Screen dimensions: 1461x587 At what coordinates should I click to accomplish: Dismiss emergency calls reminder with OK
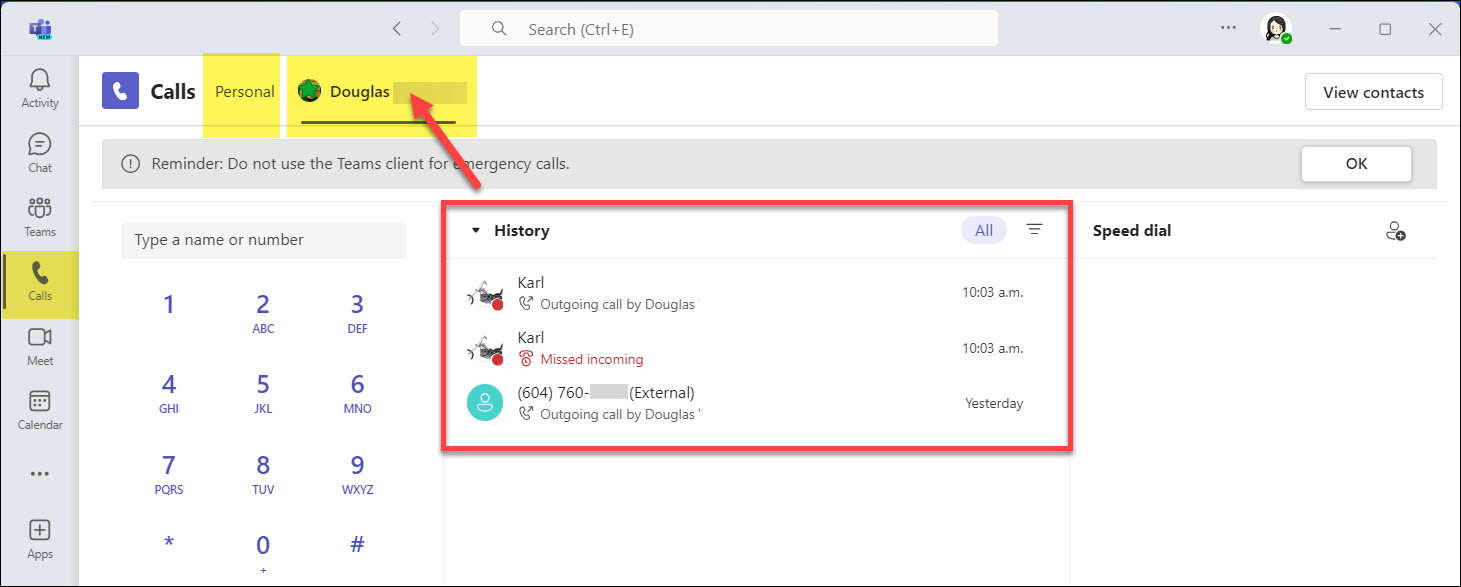pyautogui.click(x=1356, y=163)
